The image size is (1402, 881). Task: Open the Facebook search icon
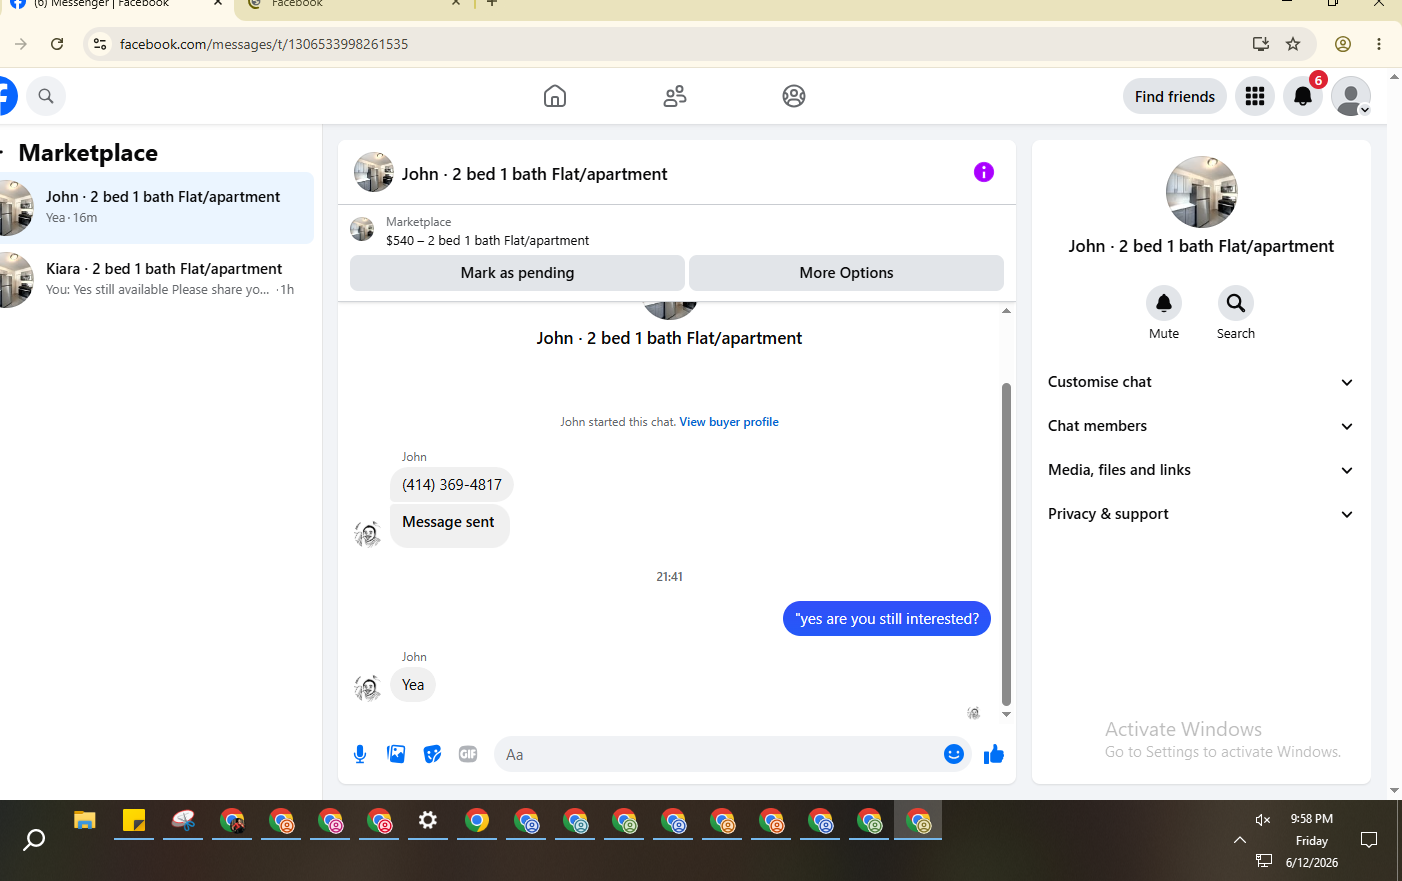click(x=46, y=96)
